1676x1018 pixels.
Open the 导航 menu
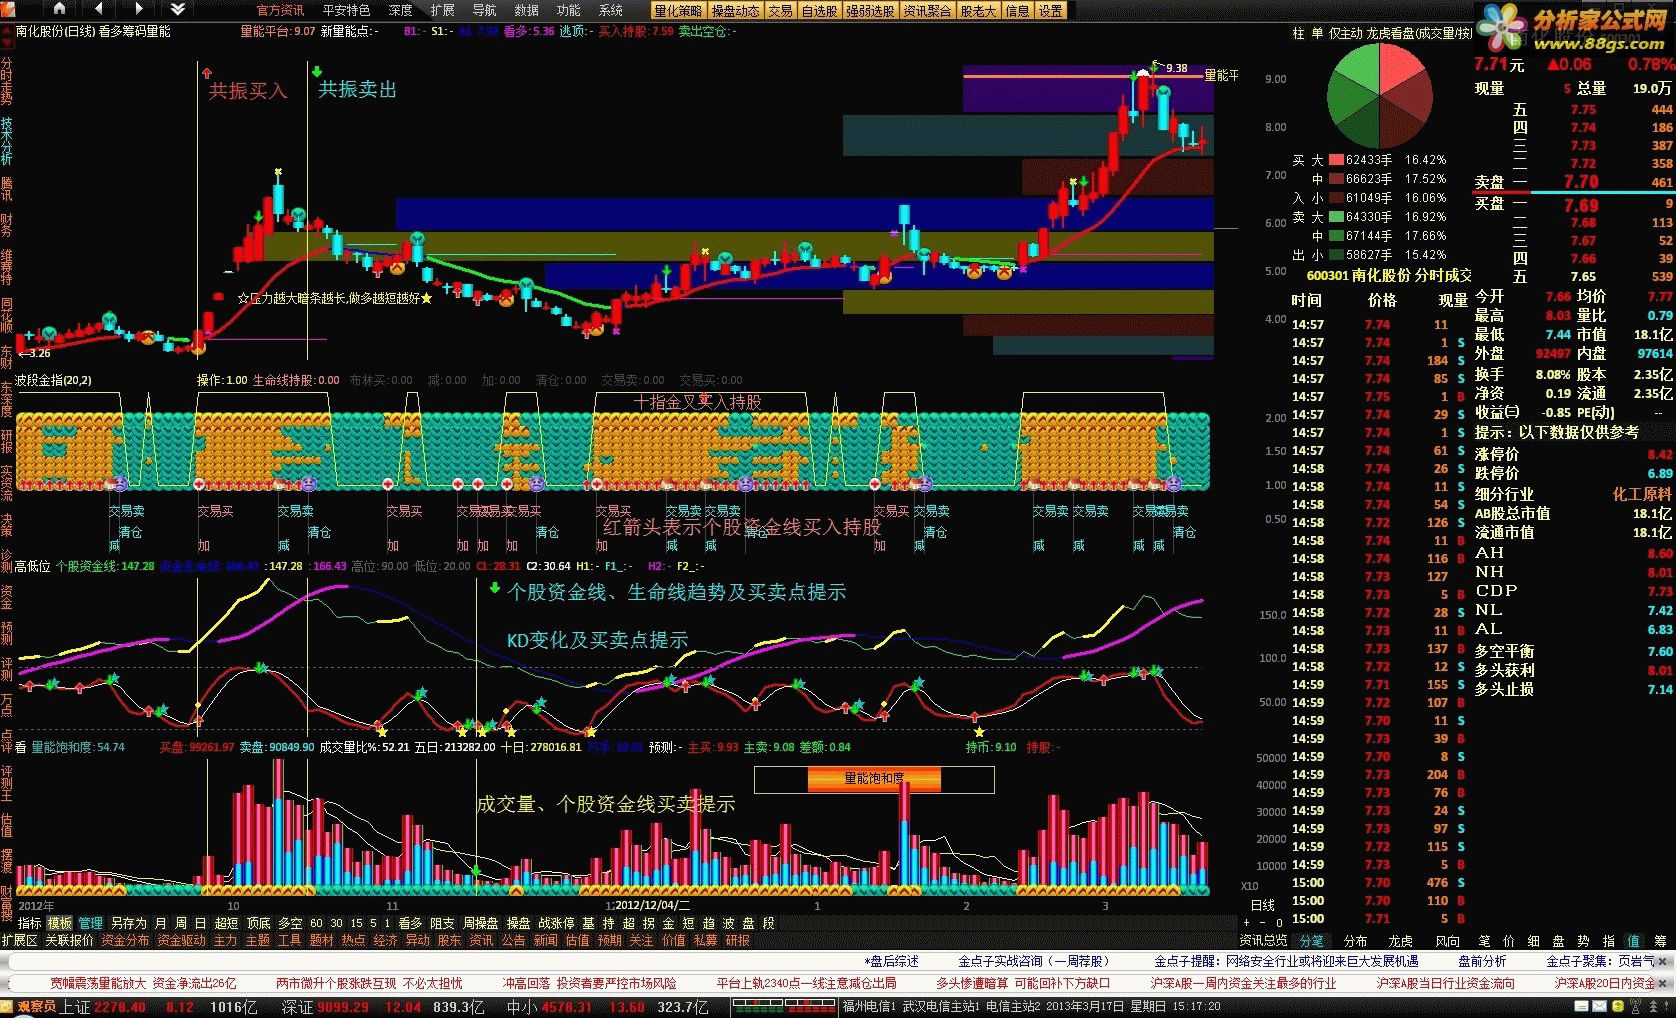484,10
